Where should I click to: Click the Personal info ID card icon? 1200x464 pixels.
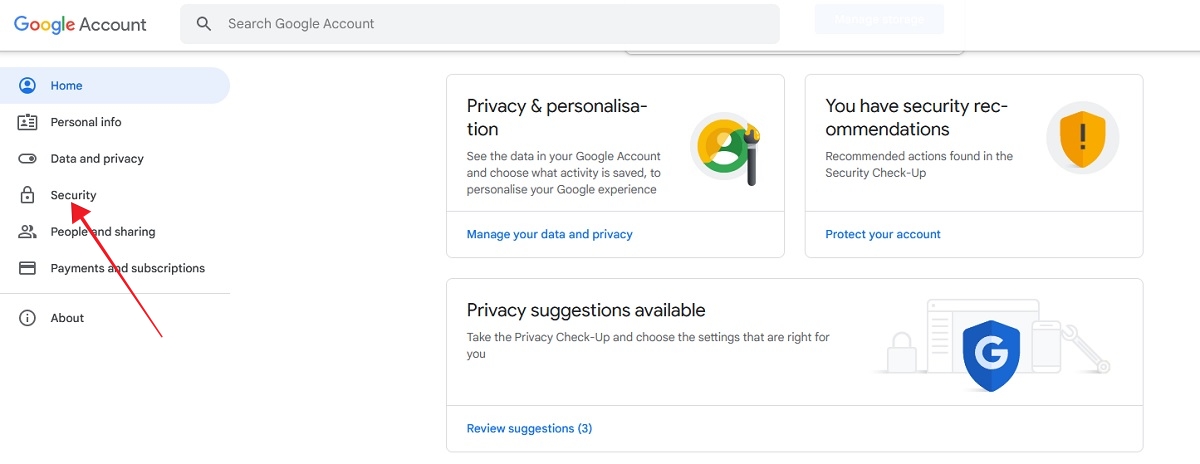28,122
